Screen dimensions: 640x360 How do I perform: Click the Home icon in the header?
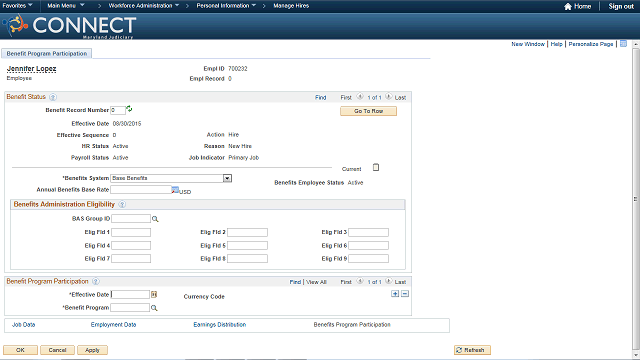(x=568, y=6)
